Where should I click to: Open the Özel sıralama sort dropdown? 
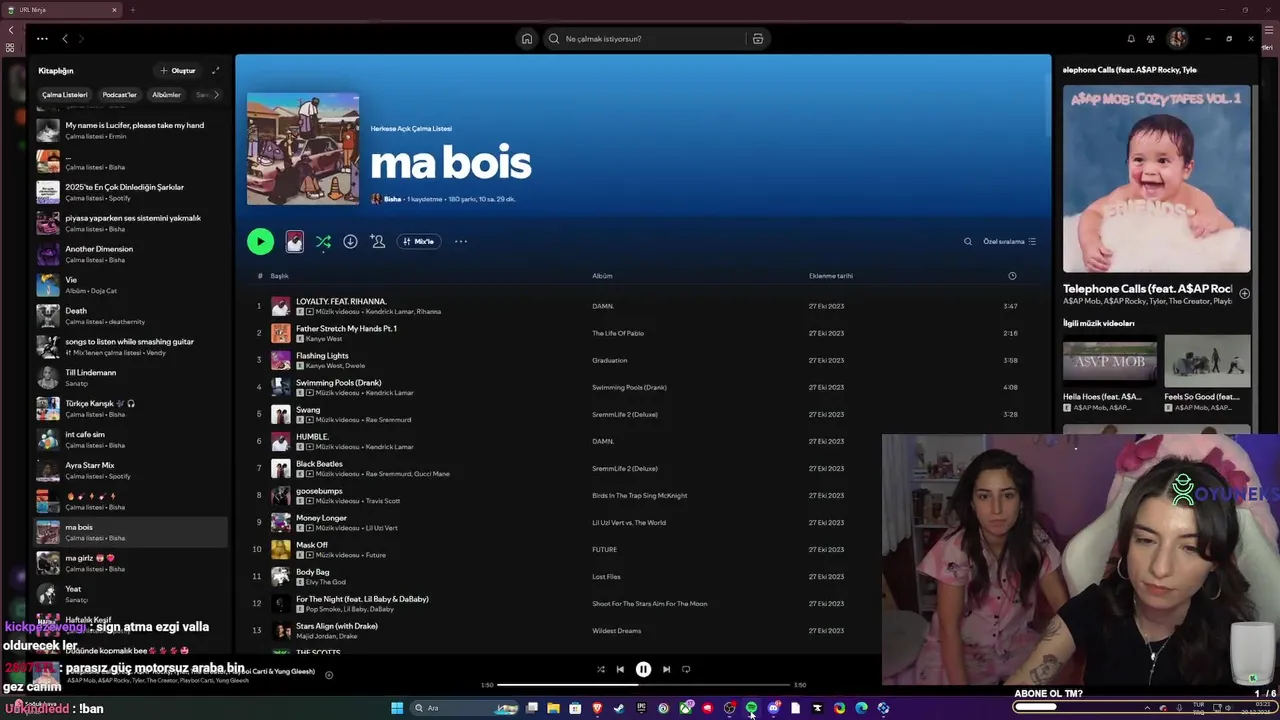pos(1009,241)
